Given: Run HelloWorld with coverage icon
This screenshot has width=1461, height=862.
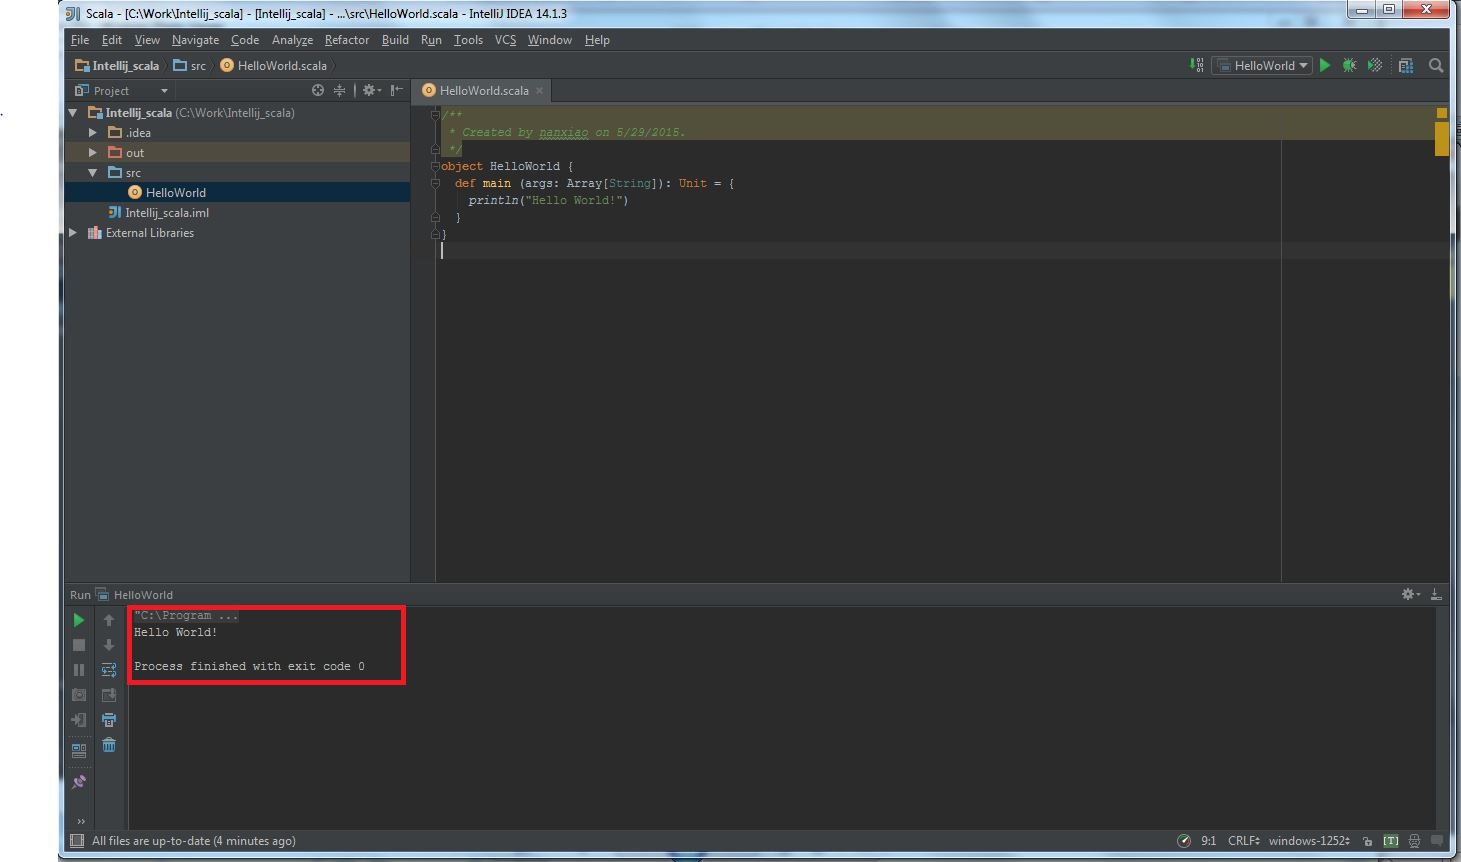Looking at the screenshot, I should tap(1375, 65).
